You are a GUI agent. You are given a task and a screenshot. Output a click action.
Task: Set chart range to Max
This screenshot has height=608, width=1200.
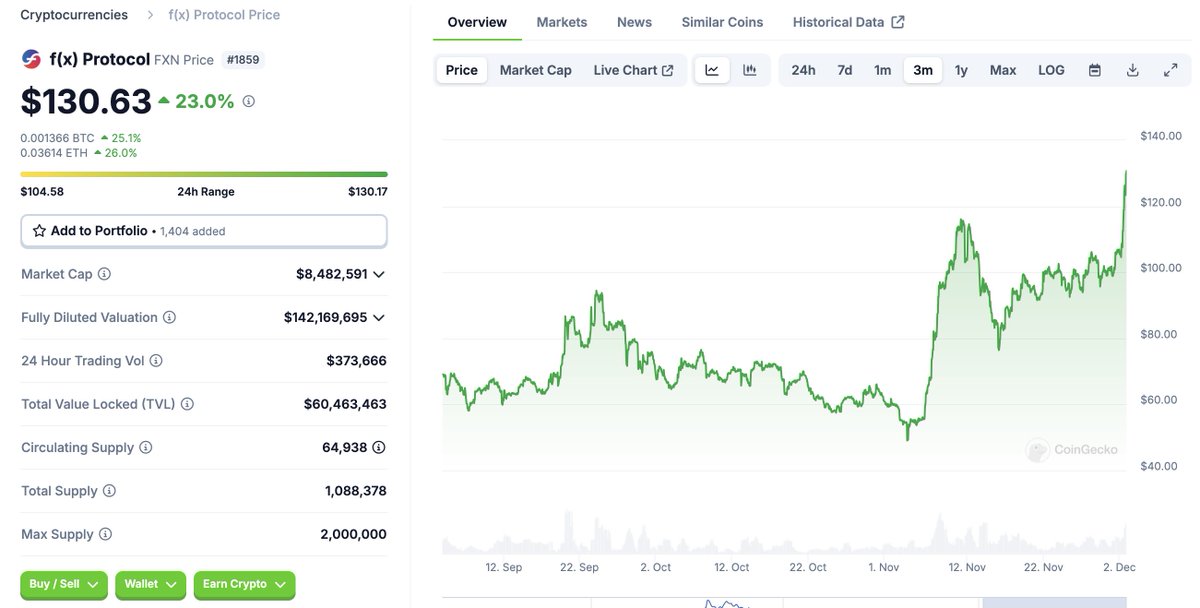tap(1003, 70)
